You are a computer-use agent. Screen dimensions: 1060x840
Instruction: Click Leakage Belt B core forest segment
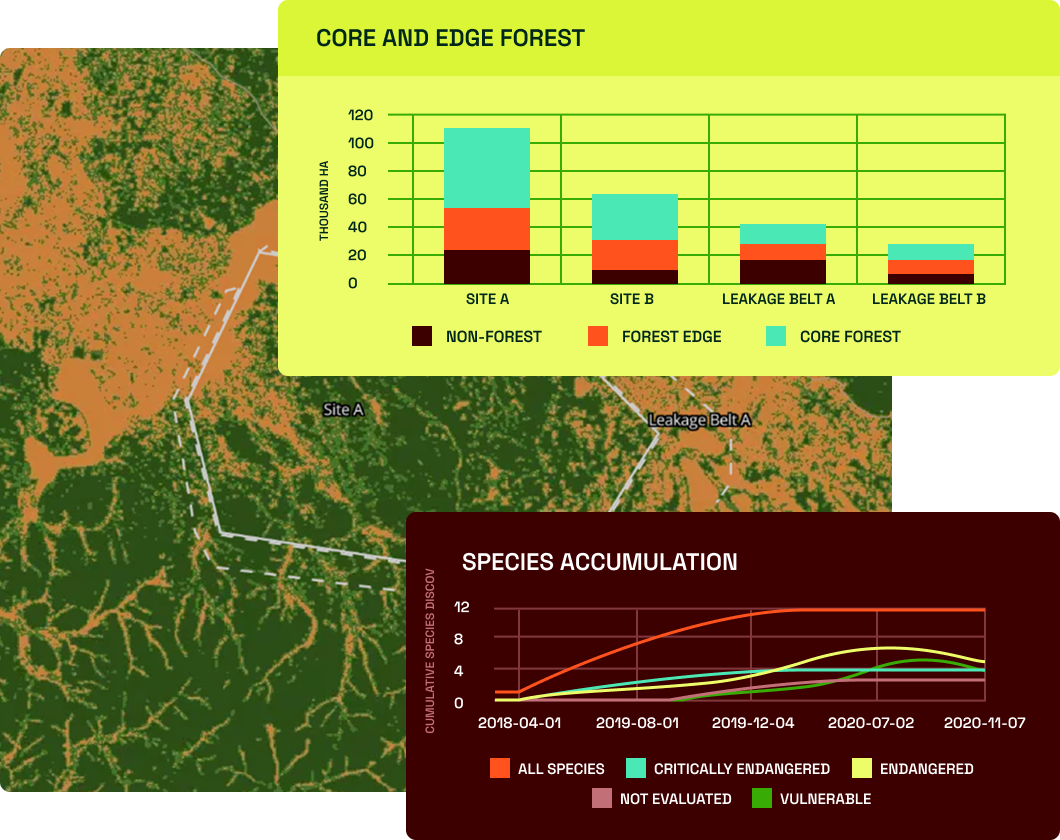tap(931, 252)
